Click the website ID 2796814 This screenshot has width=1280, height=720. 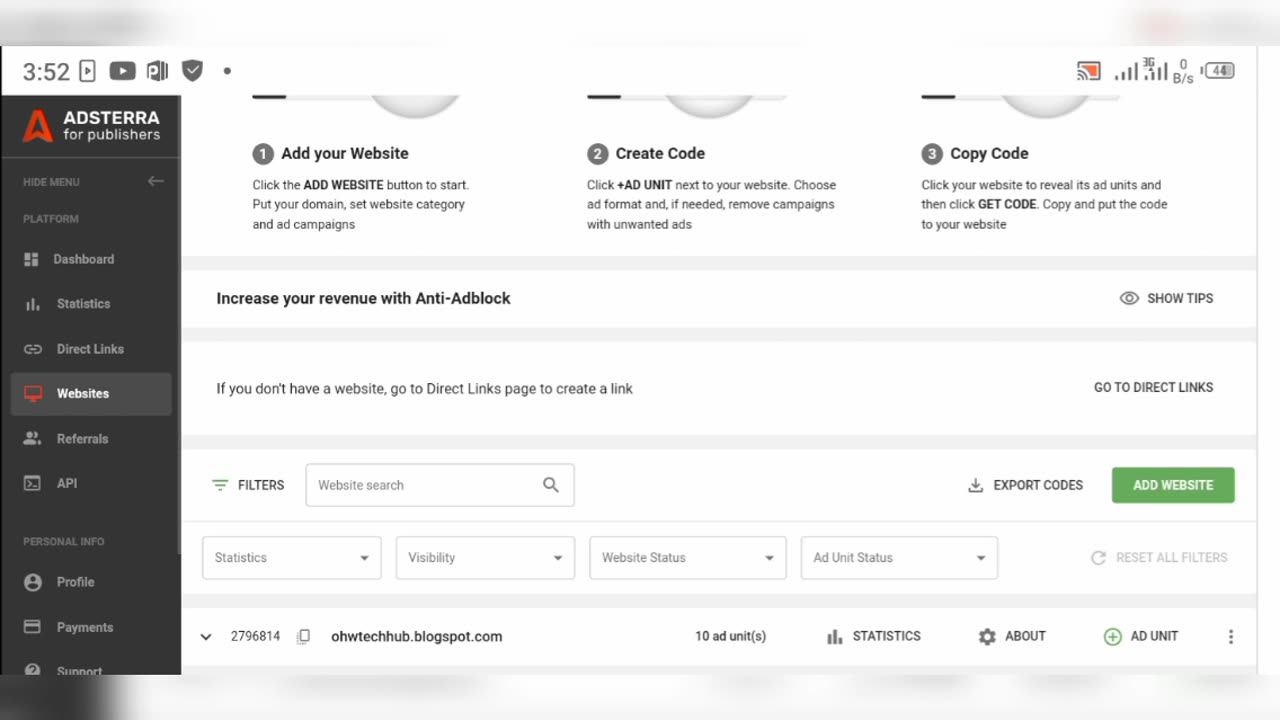(x=255, y=636)
